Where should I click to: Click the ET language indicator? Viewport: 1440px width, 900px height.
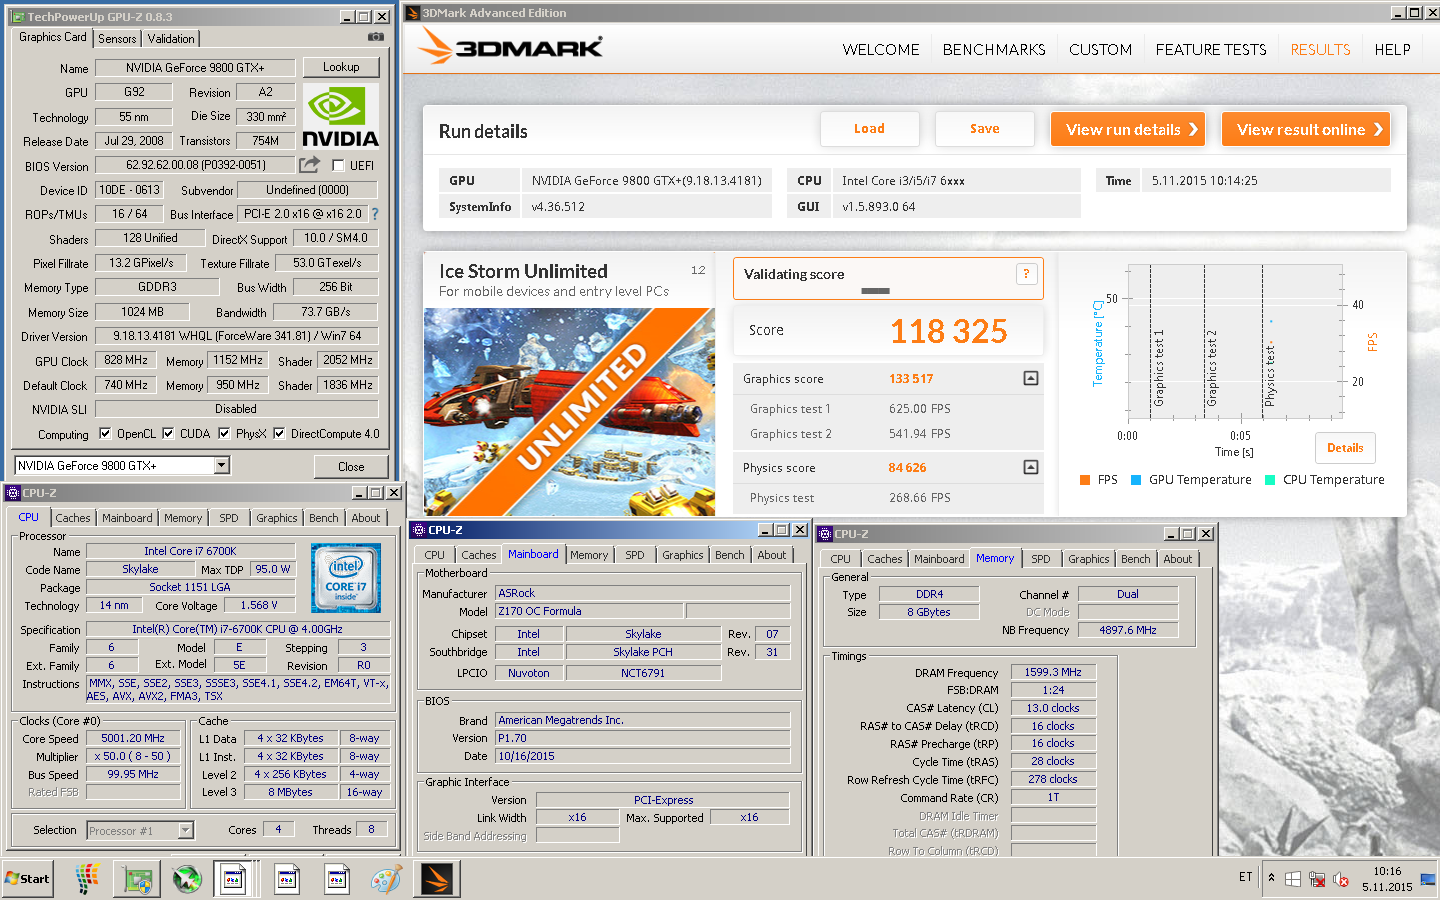click(x=1246, y=877)
